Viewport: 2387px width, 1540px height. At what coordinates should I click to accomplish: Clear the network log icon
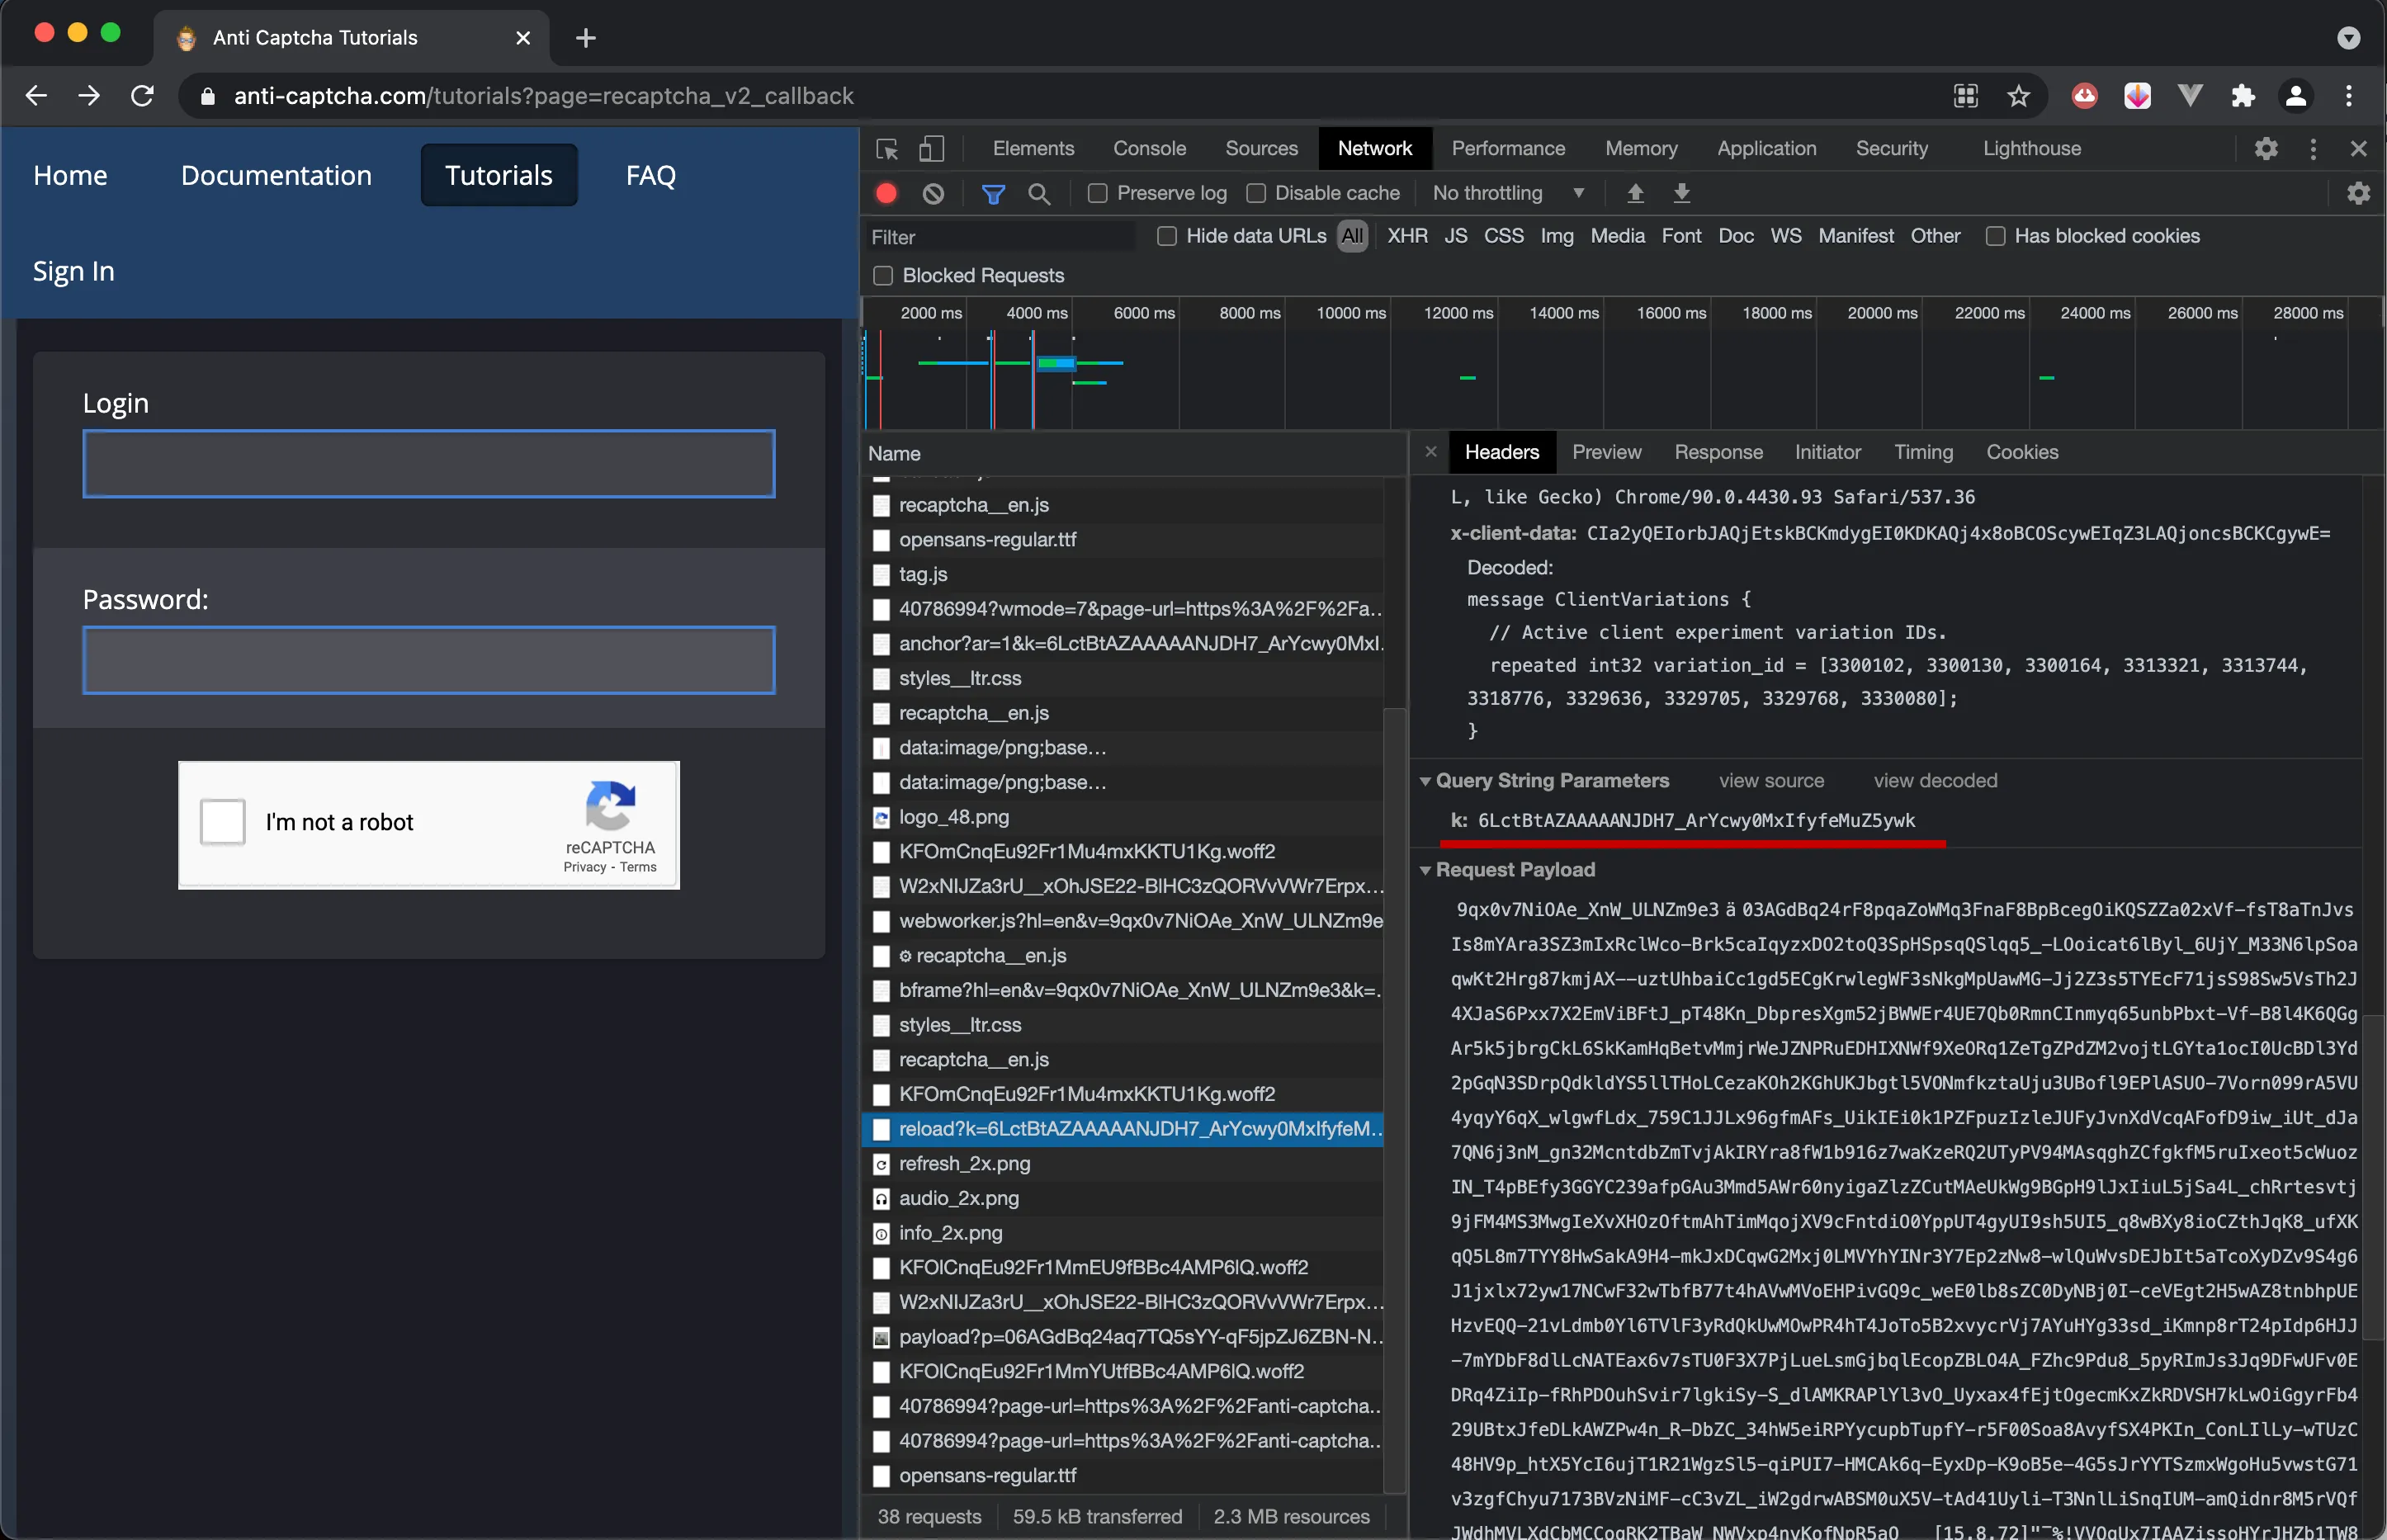(933, 193)
